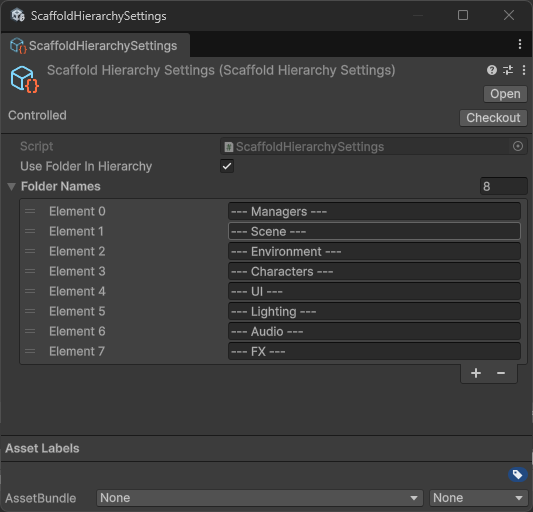
Task: Remove a folder name with minus icon
Action: [x=501, y=373]
